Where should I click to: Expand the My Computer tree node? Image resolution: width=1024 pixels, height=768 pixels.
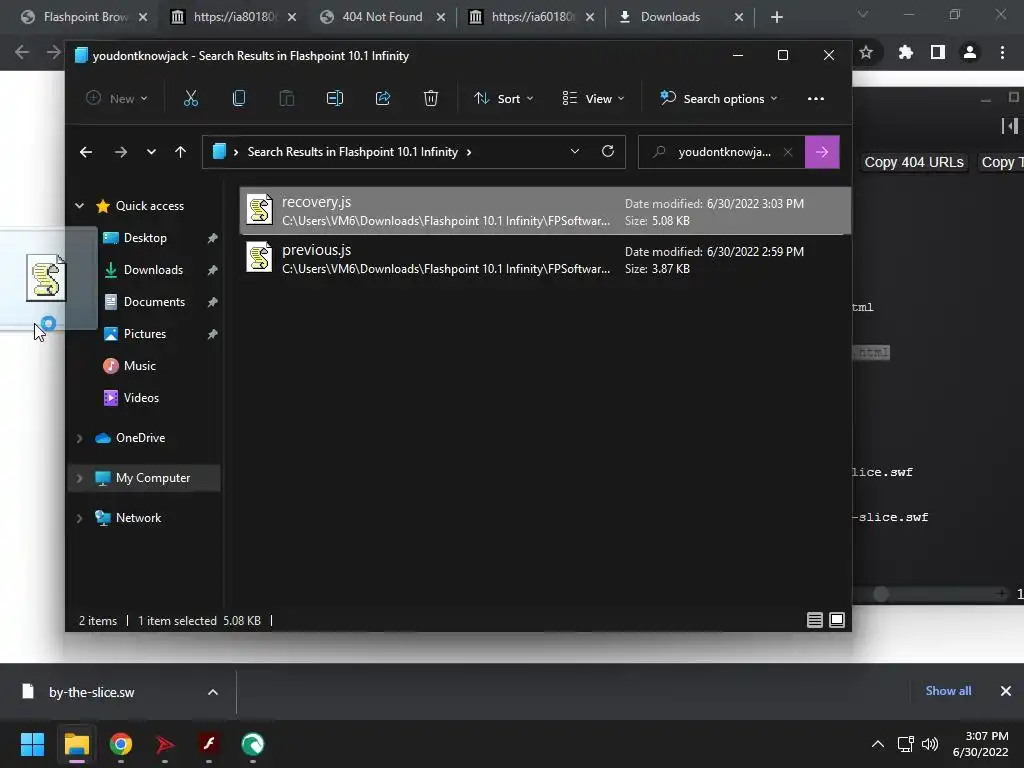click(x=80, y=478)
